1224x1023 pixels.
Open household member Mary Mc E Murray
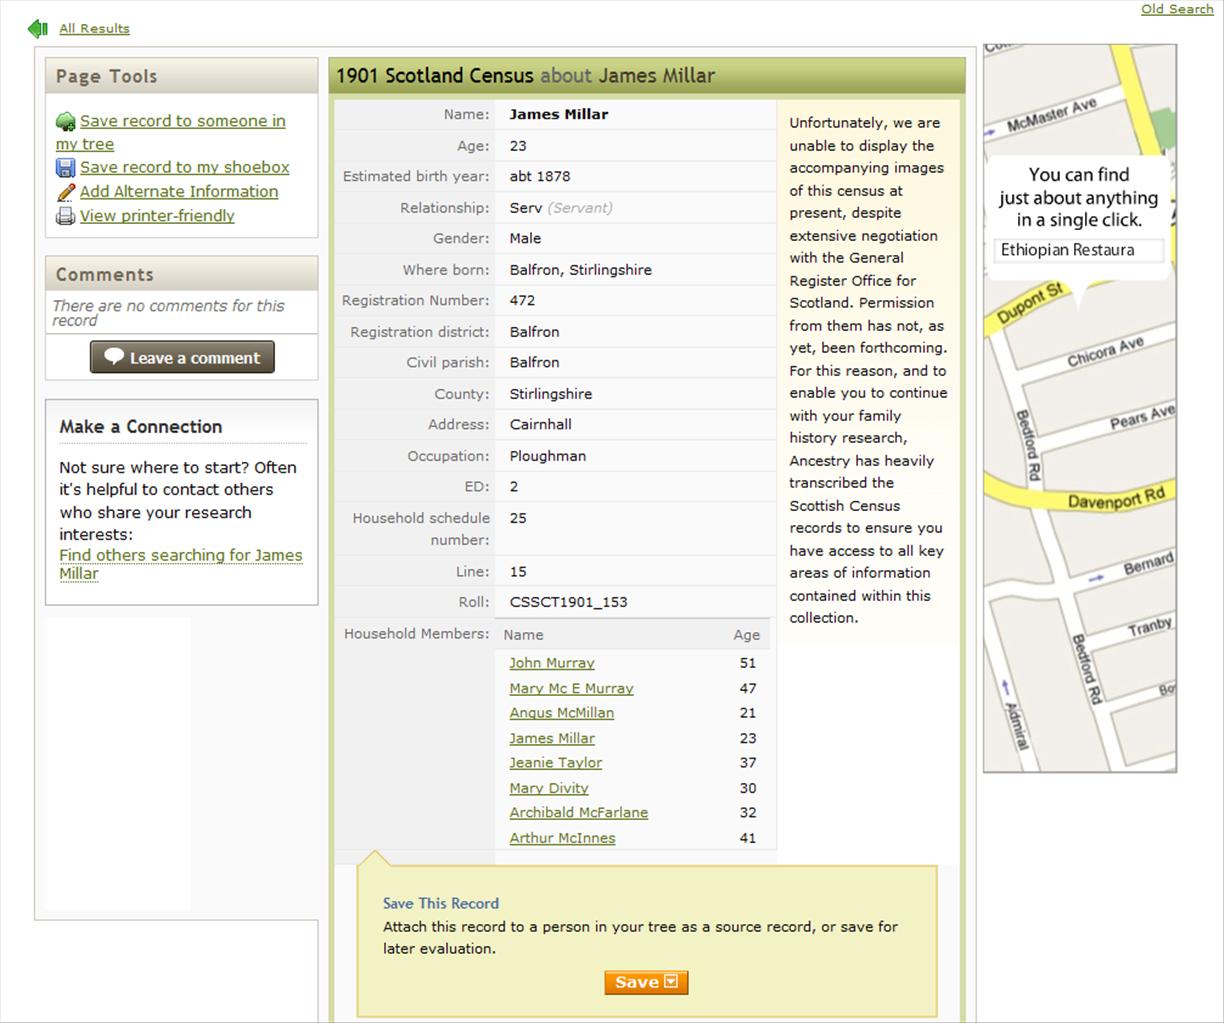[571, 688]
